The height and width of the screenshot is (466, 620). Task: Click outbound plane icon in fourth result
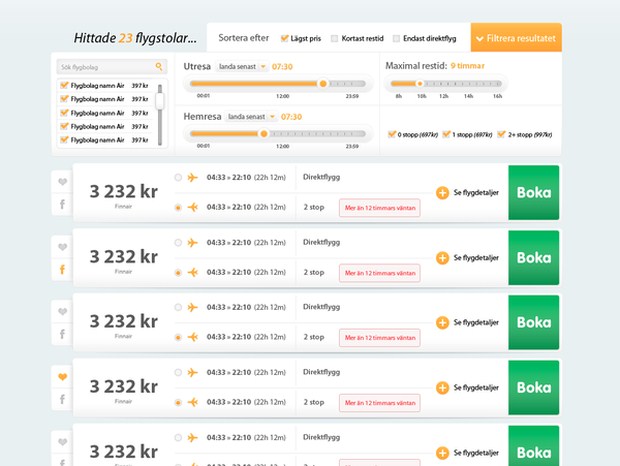click(x=192, y=372)
